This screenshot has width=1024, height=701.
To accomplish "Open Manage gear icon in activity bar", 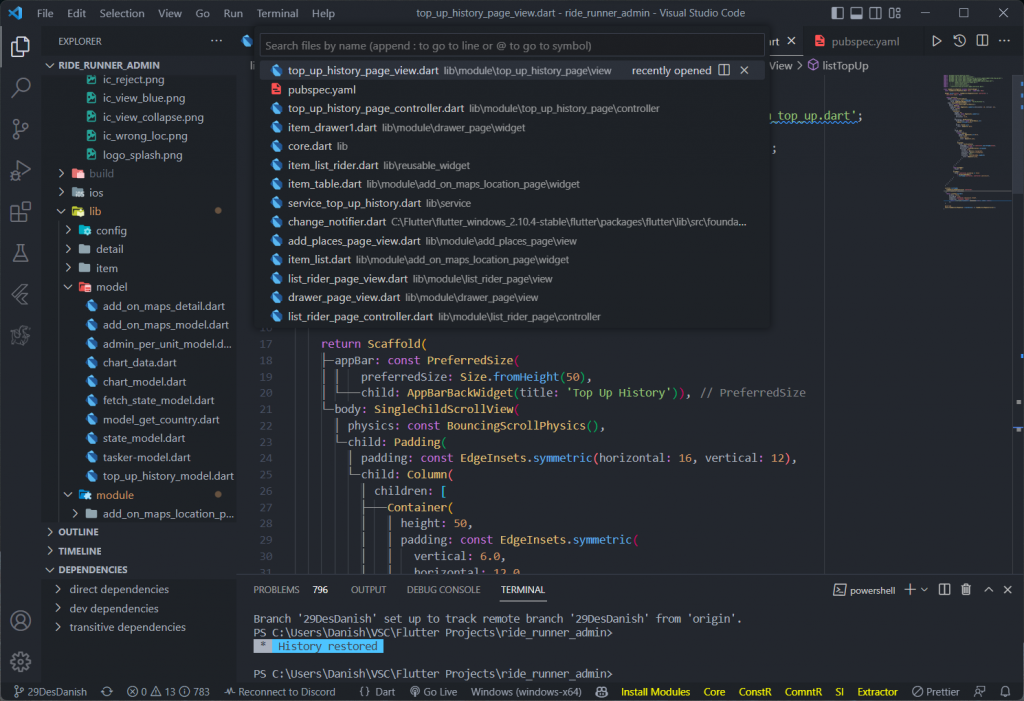I will click(x=20, y=661).
